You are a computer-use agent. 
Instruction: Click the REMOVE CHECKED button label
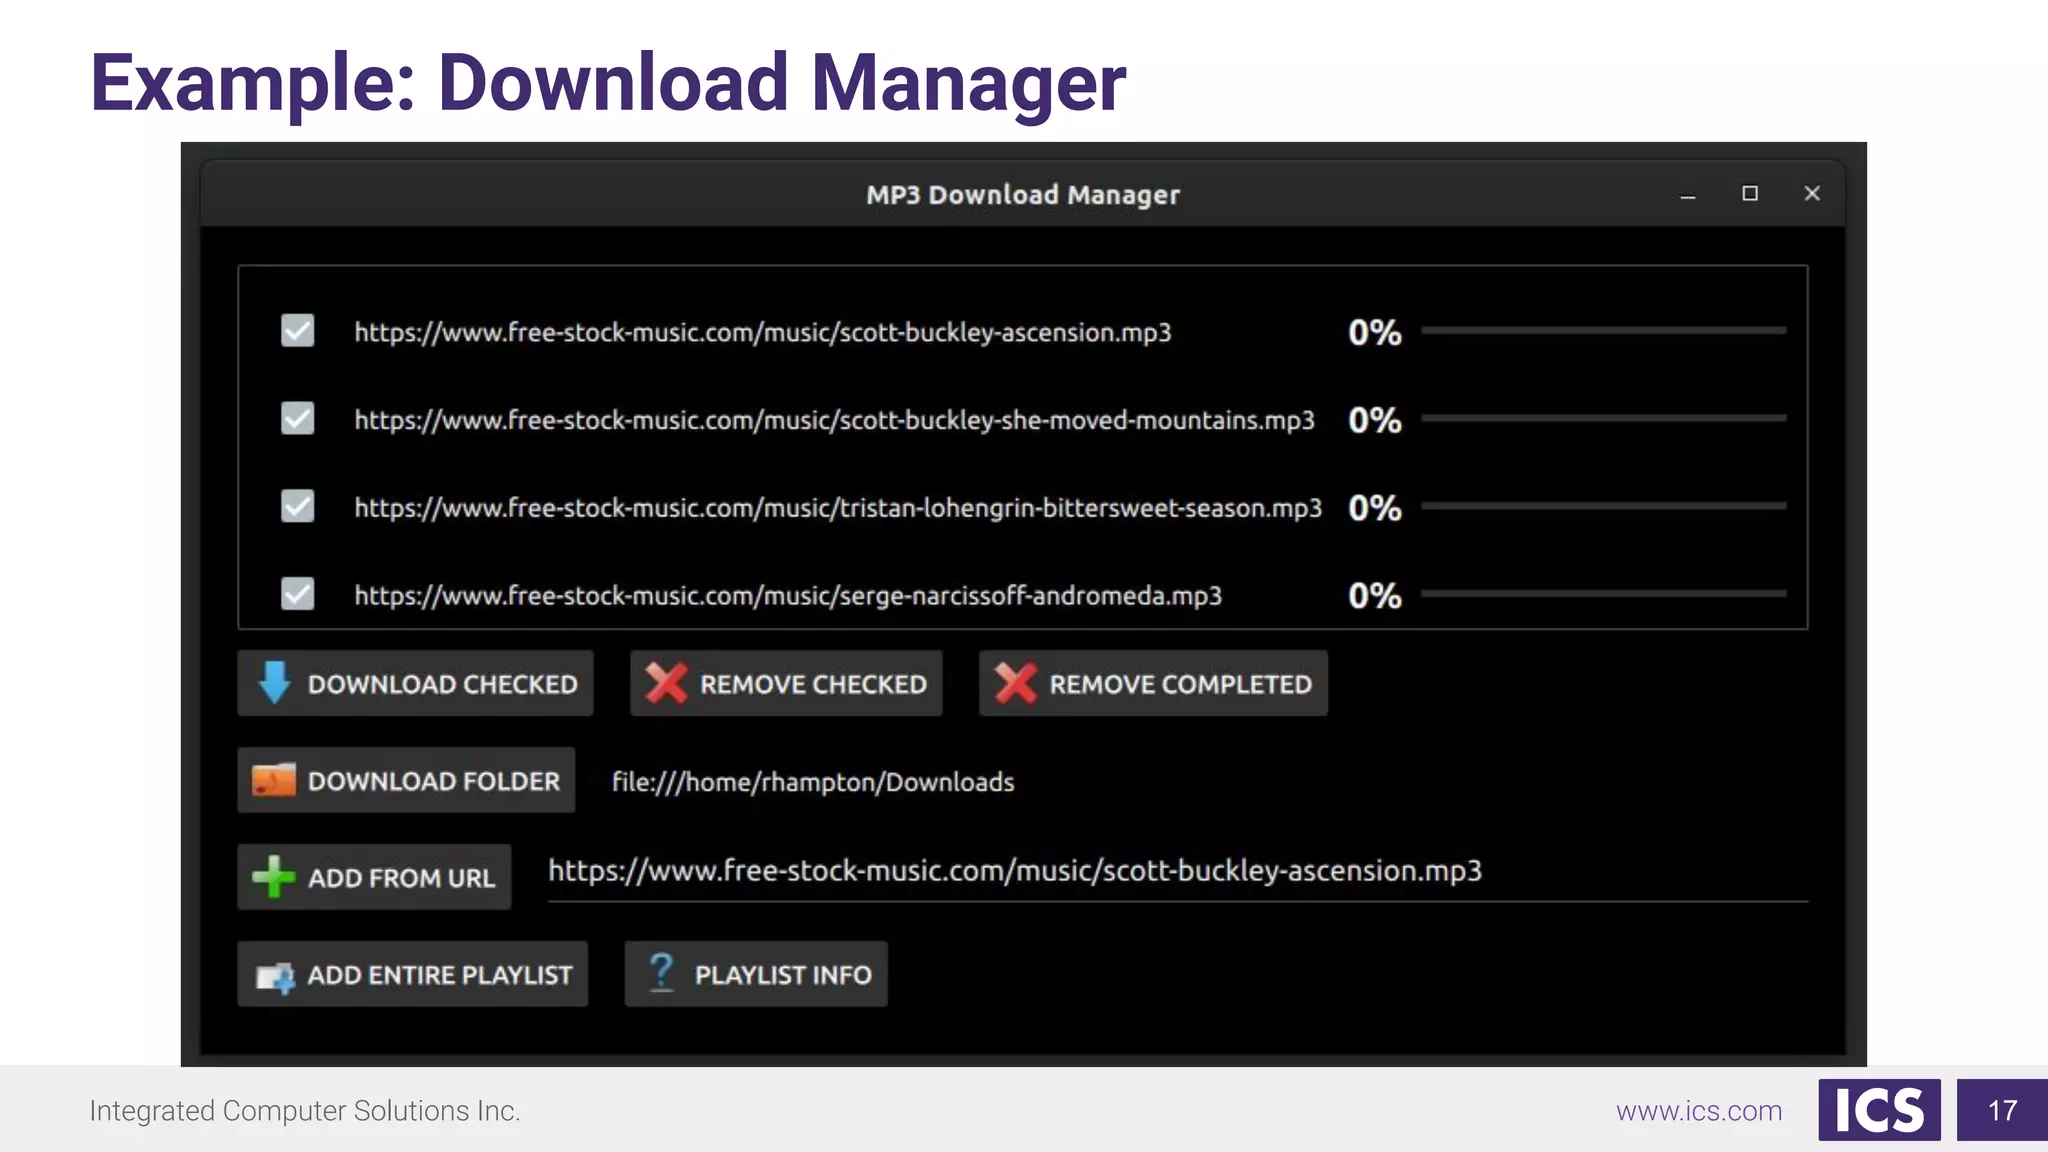tap(813, 684)
